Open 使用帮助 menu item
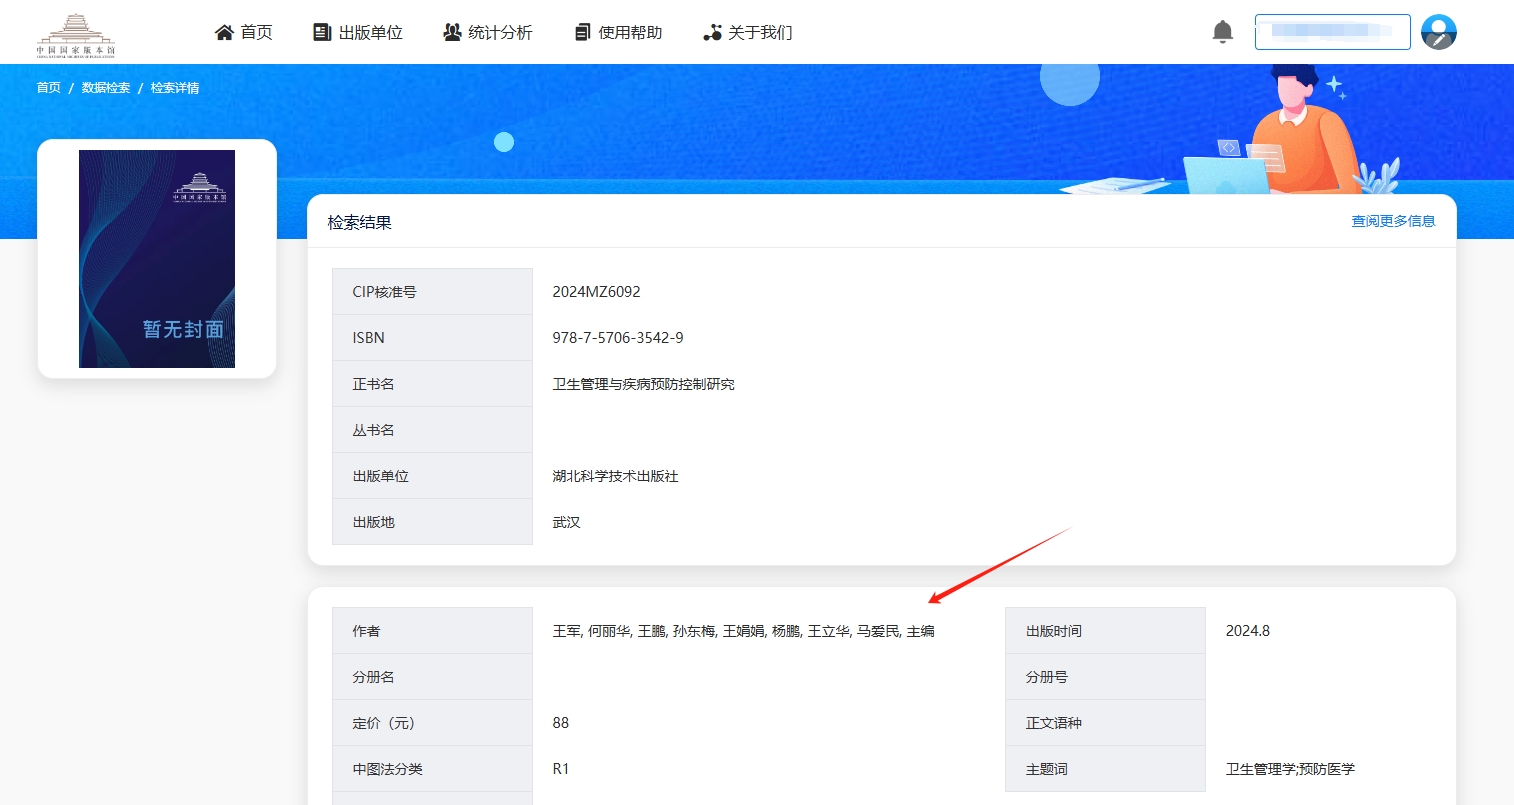1514x805 pixels. (630, 32)
